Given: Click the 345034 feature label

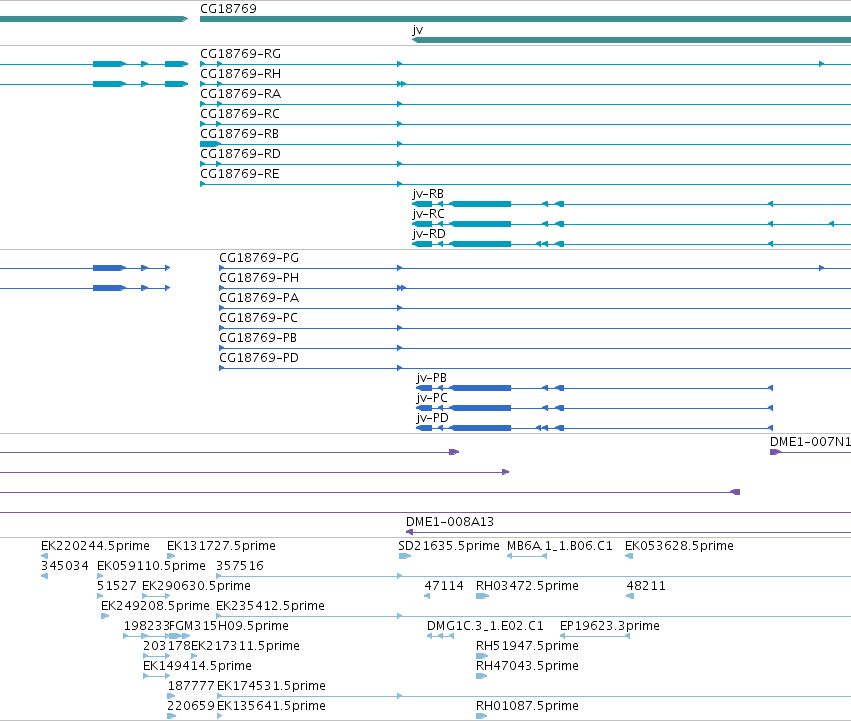Looking at the screenshot, I should [65, 566].
